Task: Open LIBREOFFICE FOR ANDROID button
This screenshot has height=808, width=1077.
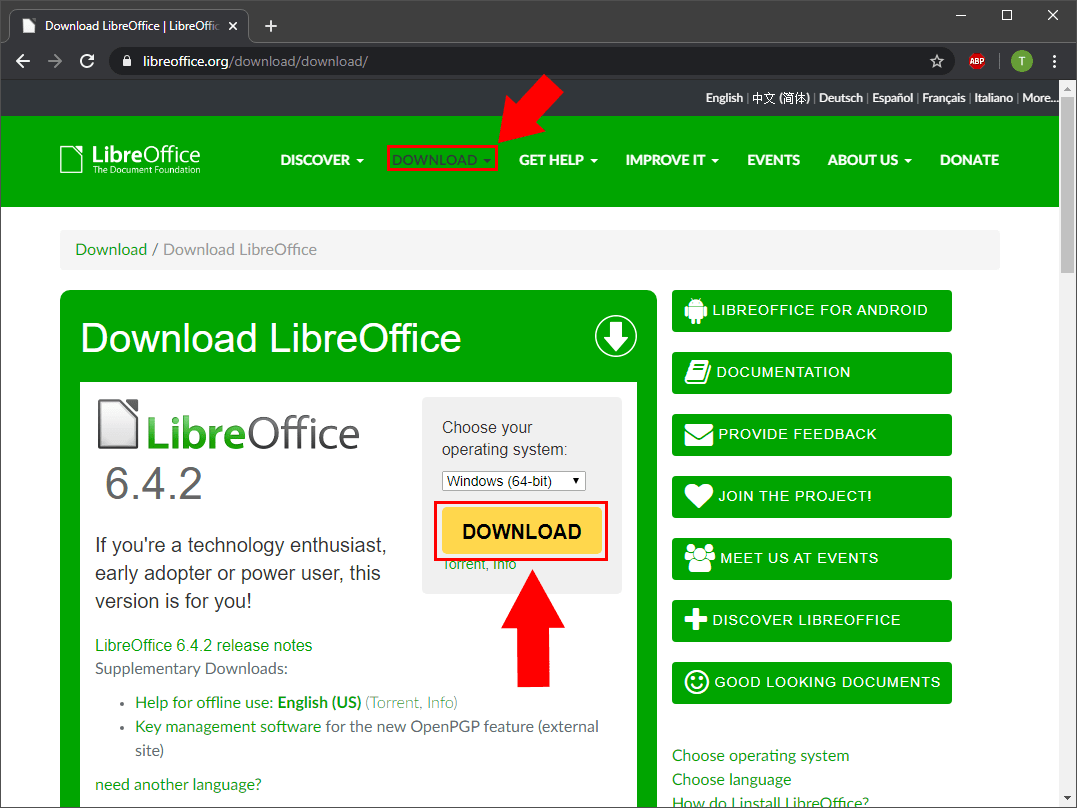Action: click(811, 311)
